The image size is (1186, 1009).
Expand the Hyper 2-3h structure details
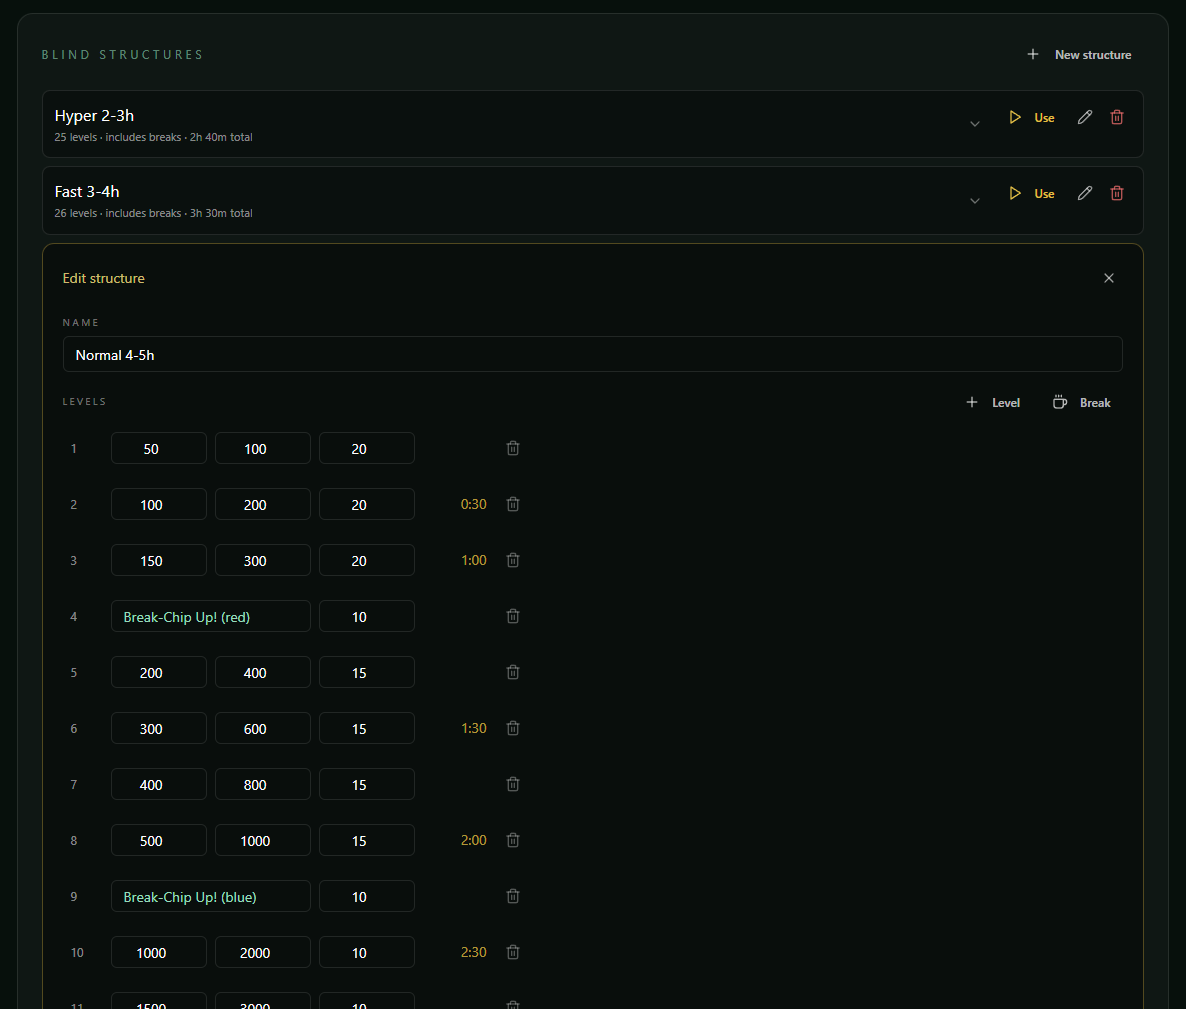pos(975,124)
